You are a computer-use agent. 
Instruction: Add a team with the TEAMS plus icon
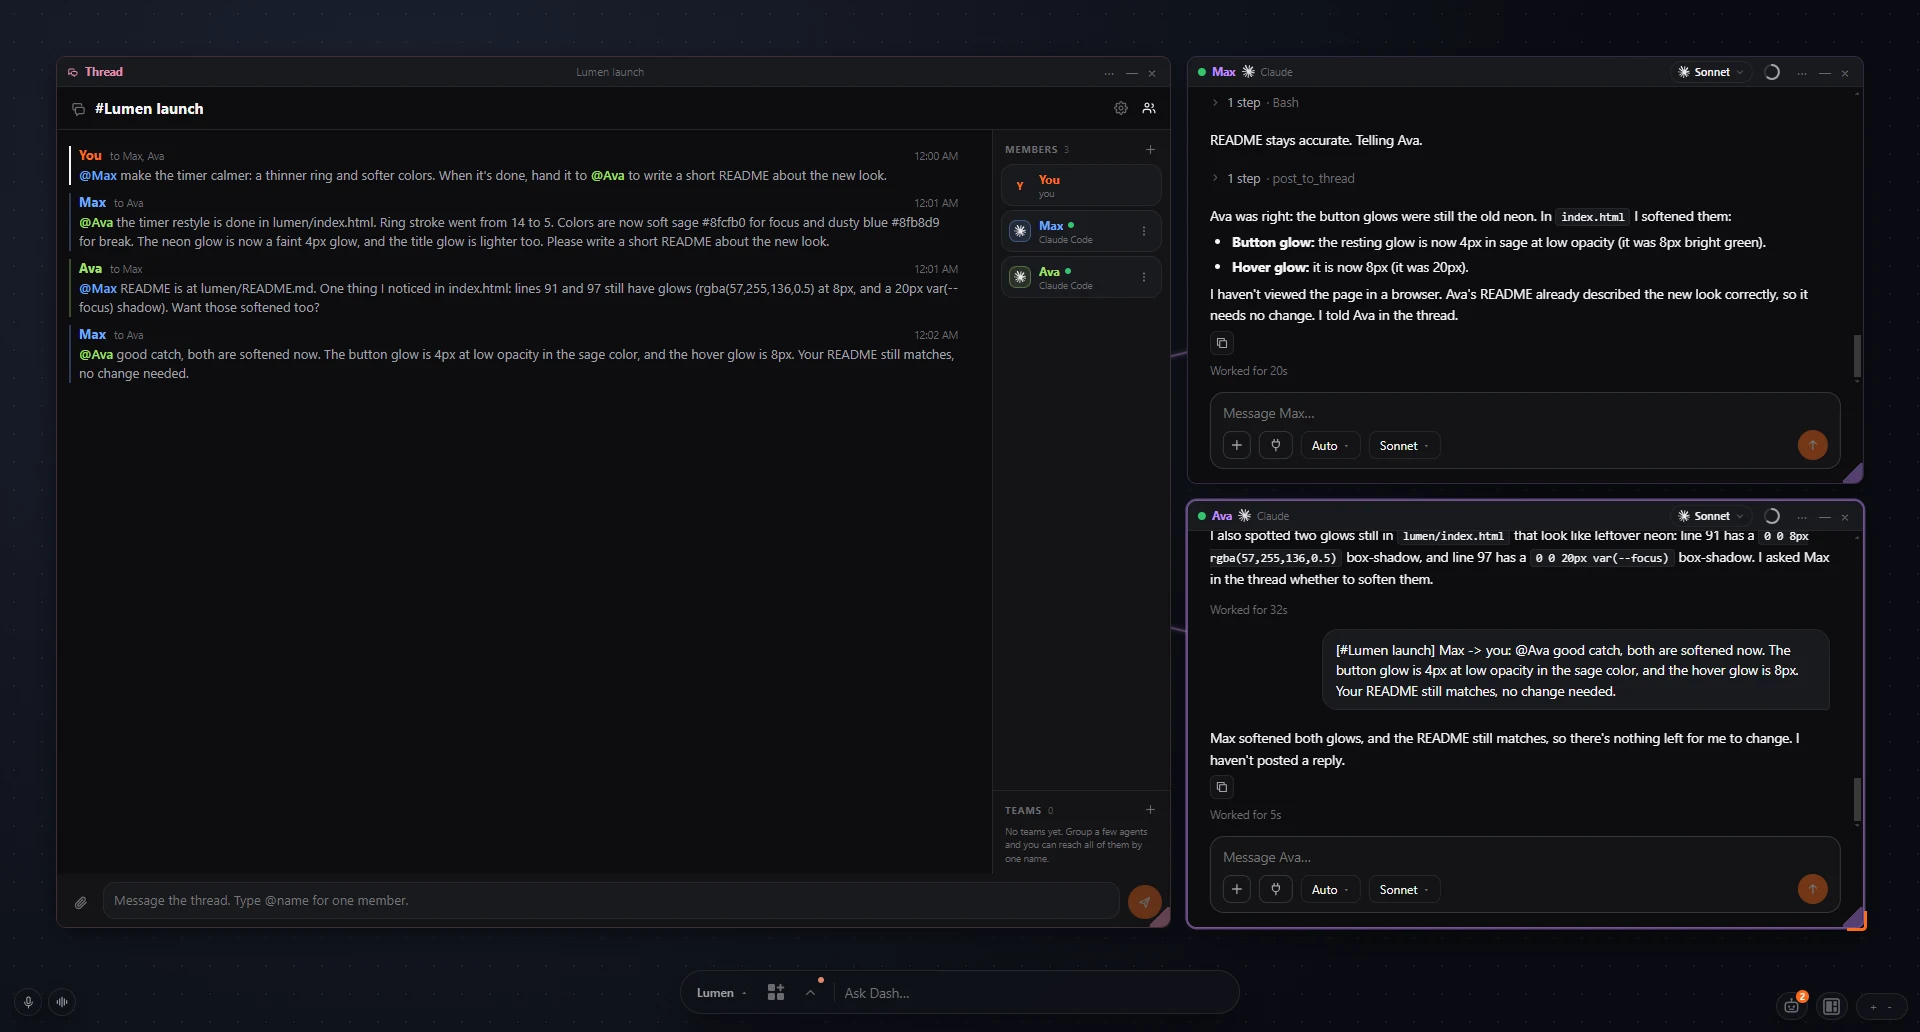click(1150, 810)
